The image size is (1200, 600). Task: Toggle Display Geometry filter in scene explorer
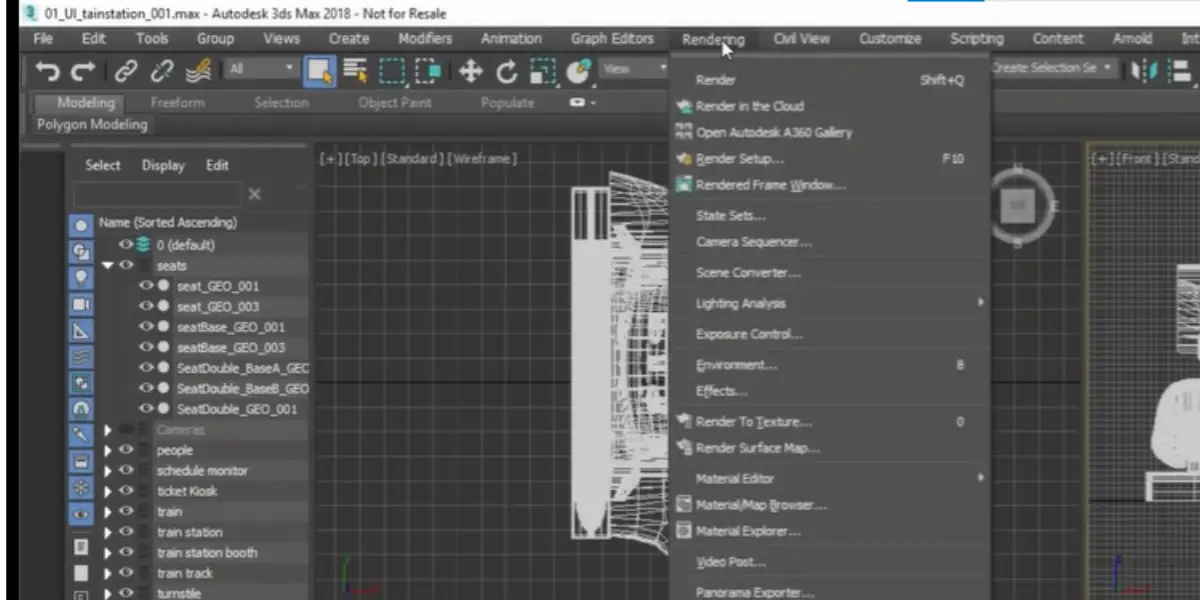click(81, 226)
